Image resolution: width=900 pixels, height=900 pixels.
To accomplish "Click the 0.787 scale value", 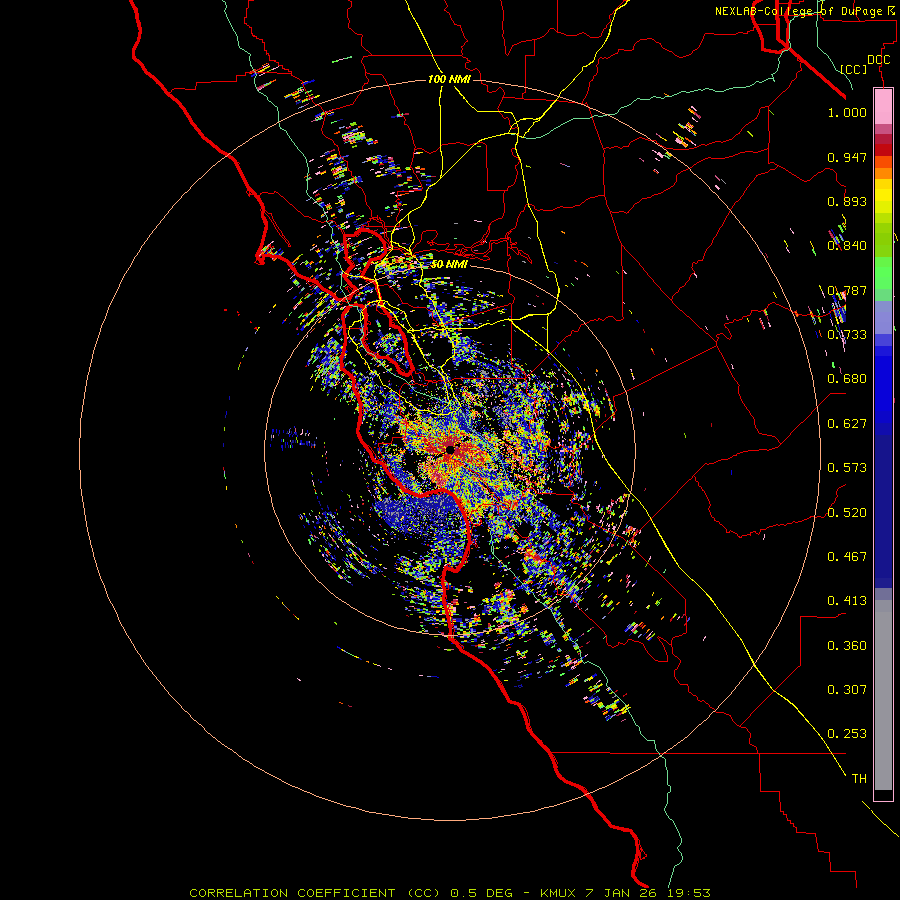I will coord(847,290).
